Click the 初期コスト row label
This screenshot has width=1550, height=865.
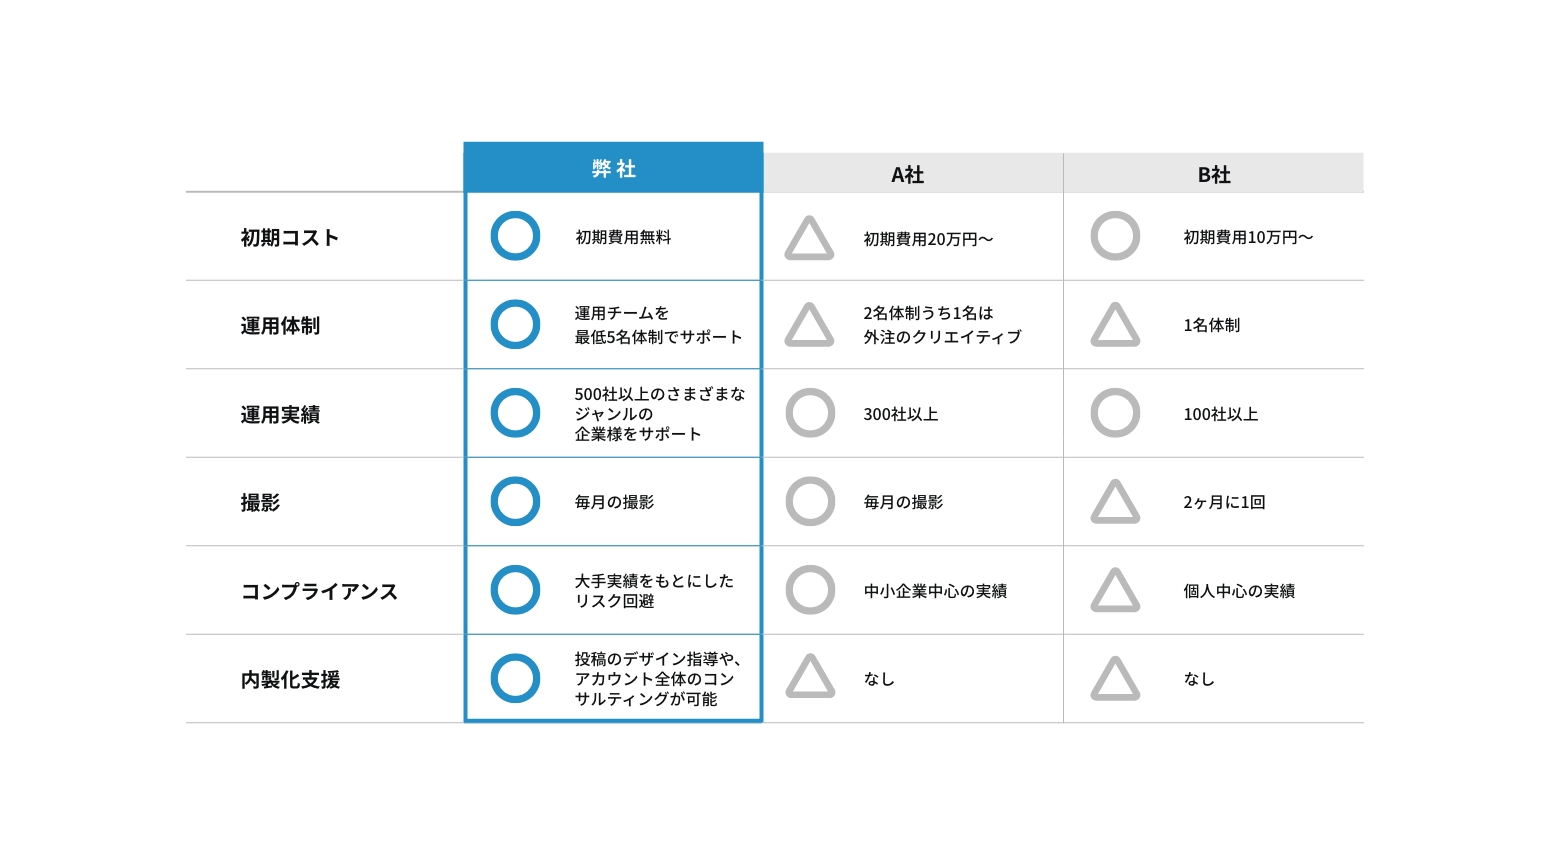(x=289, y=238)
